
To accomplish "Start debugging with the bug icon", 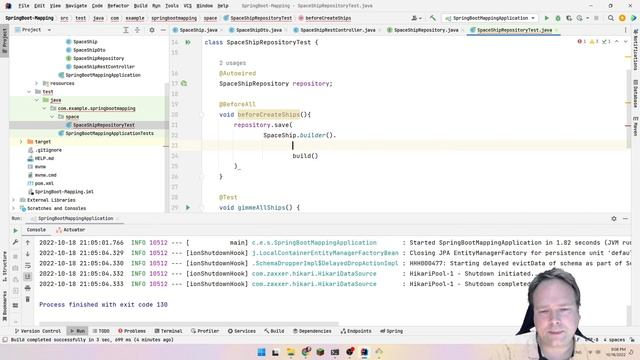I will pos(558,18).
